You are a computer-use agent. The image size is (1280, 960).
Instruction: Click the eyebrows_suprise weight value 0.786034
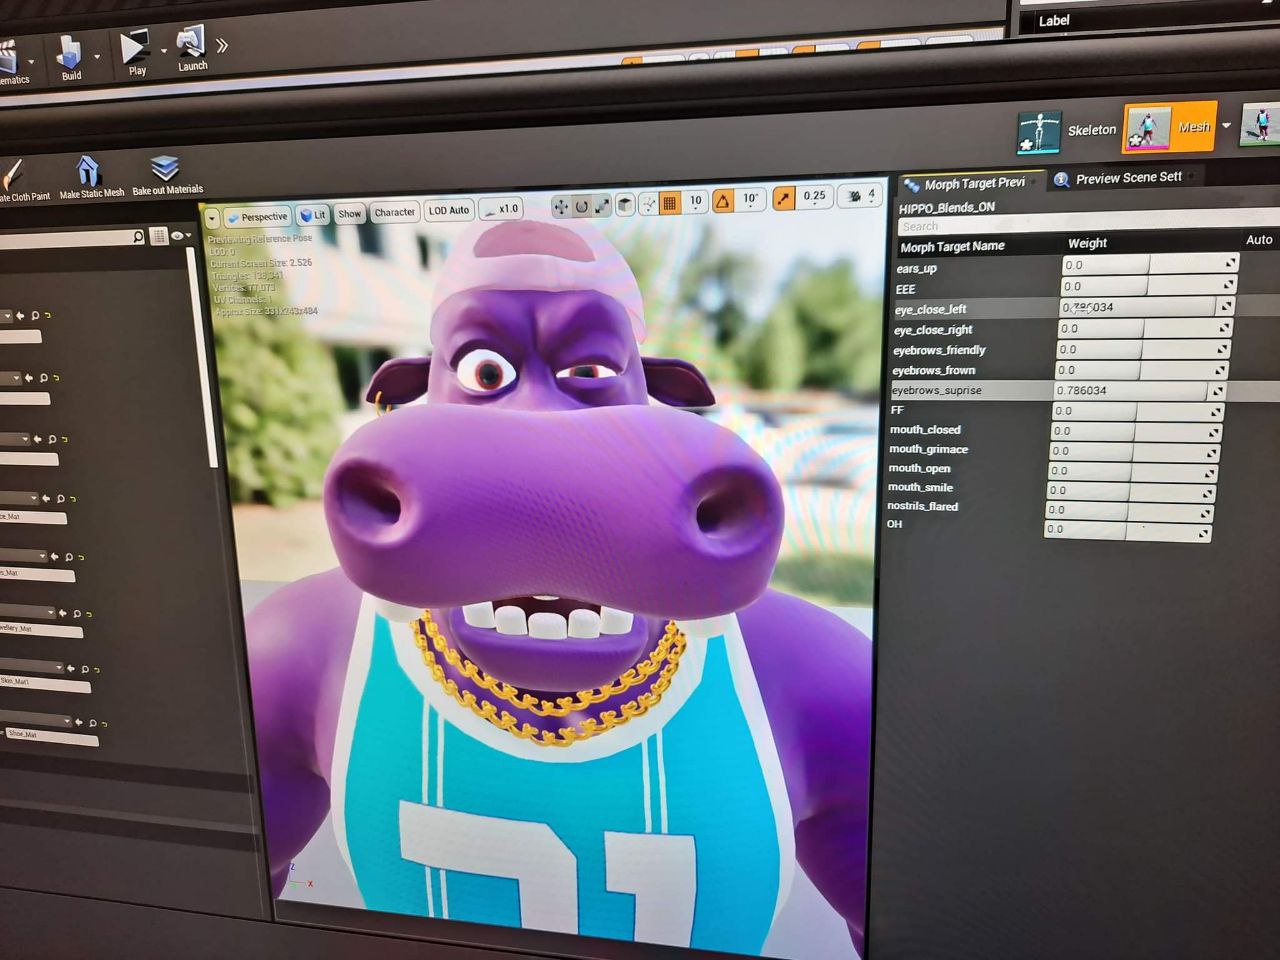click(x=1138, y=390)
